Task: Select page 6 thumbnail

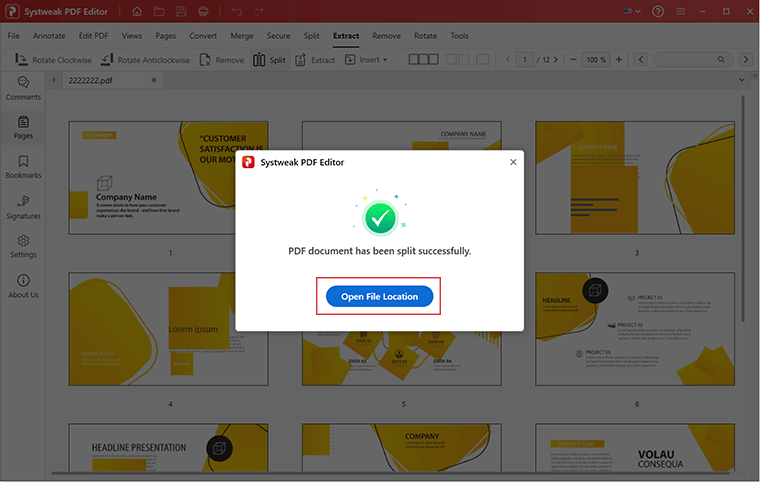Action: pos(635,329)
